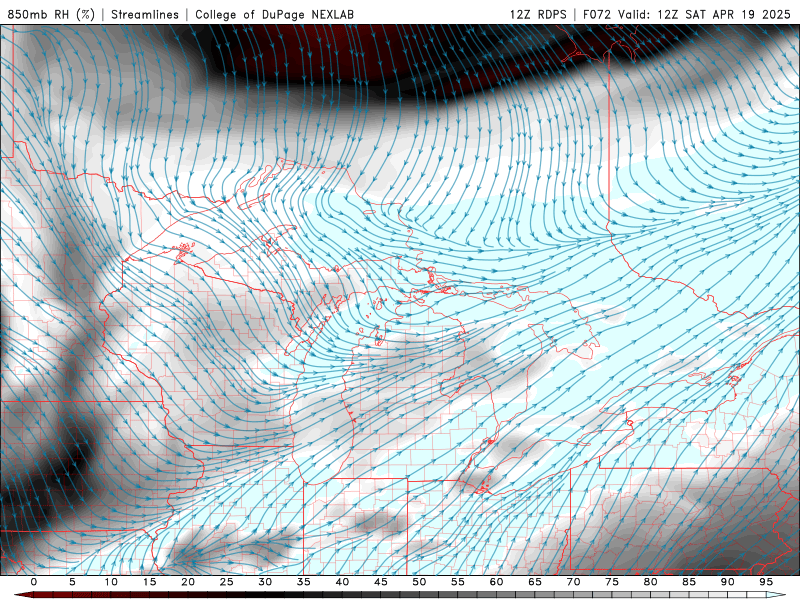
Task: Click the '20' tick label on the legend
Action: 188,582
